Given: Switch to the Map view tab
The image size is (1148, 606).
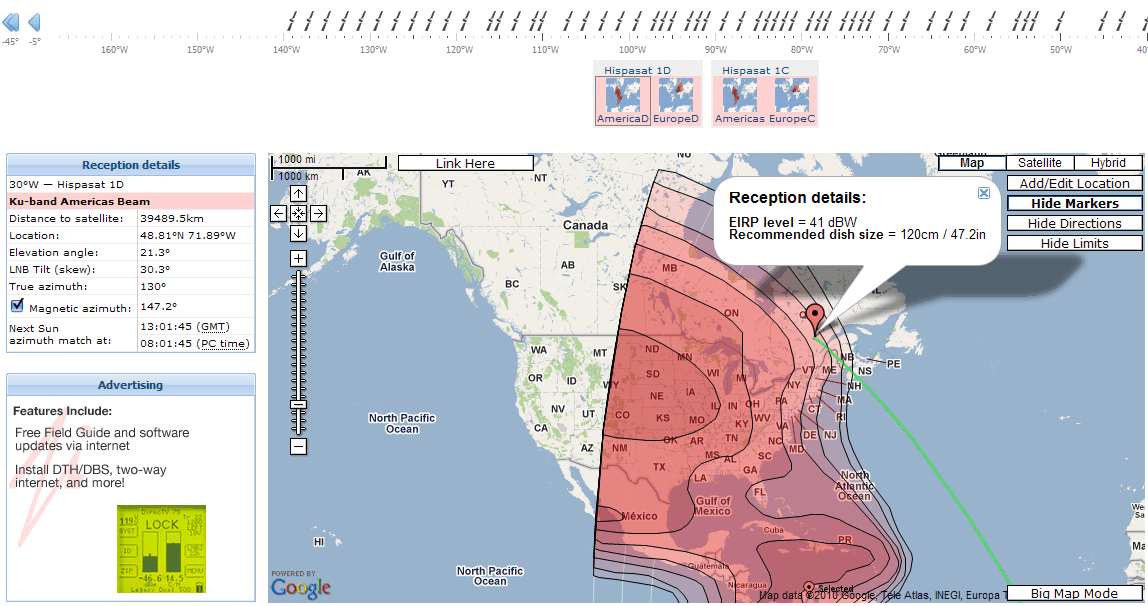Looking at the screenshot, I should [972, 163].
